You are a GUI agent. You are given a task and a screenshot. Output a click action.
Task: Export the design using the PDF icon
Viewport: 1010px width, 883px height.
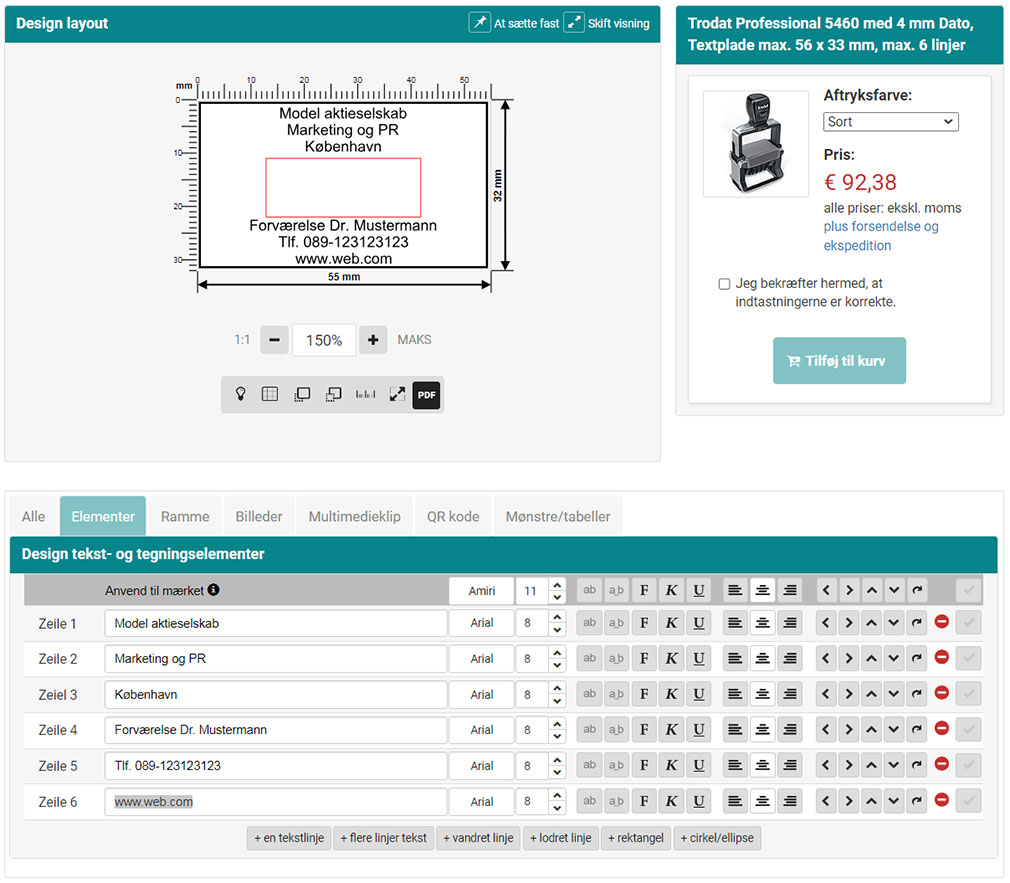point(427,395)
